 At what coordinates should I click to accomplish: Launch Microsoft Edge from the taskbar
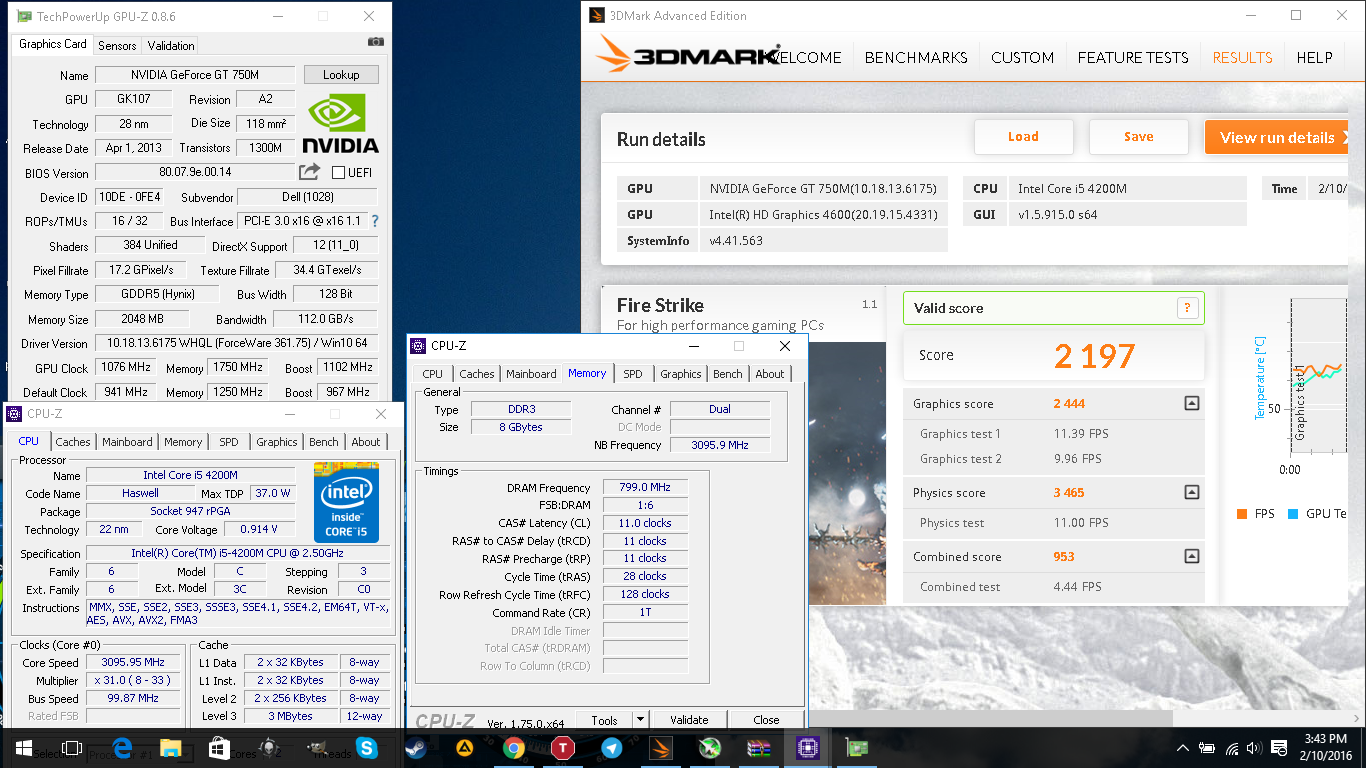tap(123, 747)
